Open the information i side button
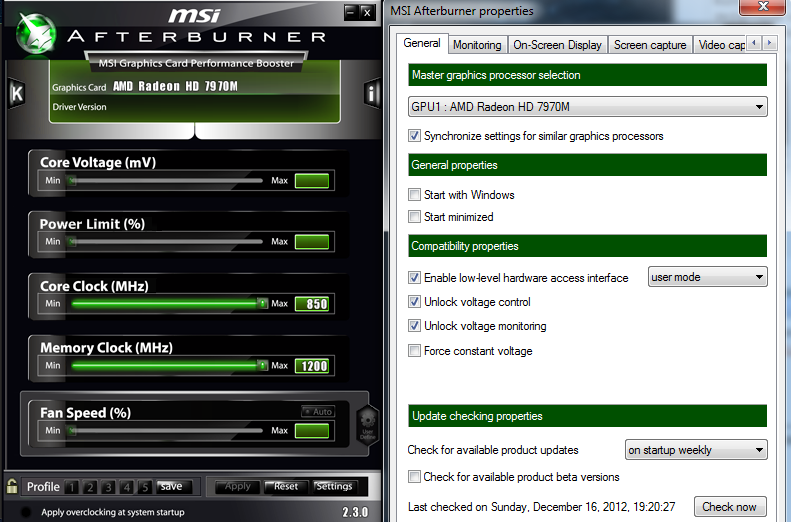 coord(372,93)
